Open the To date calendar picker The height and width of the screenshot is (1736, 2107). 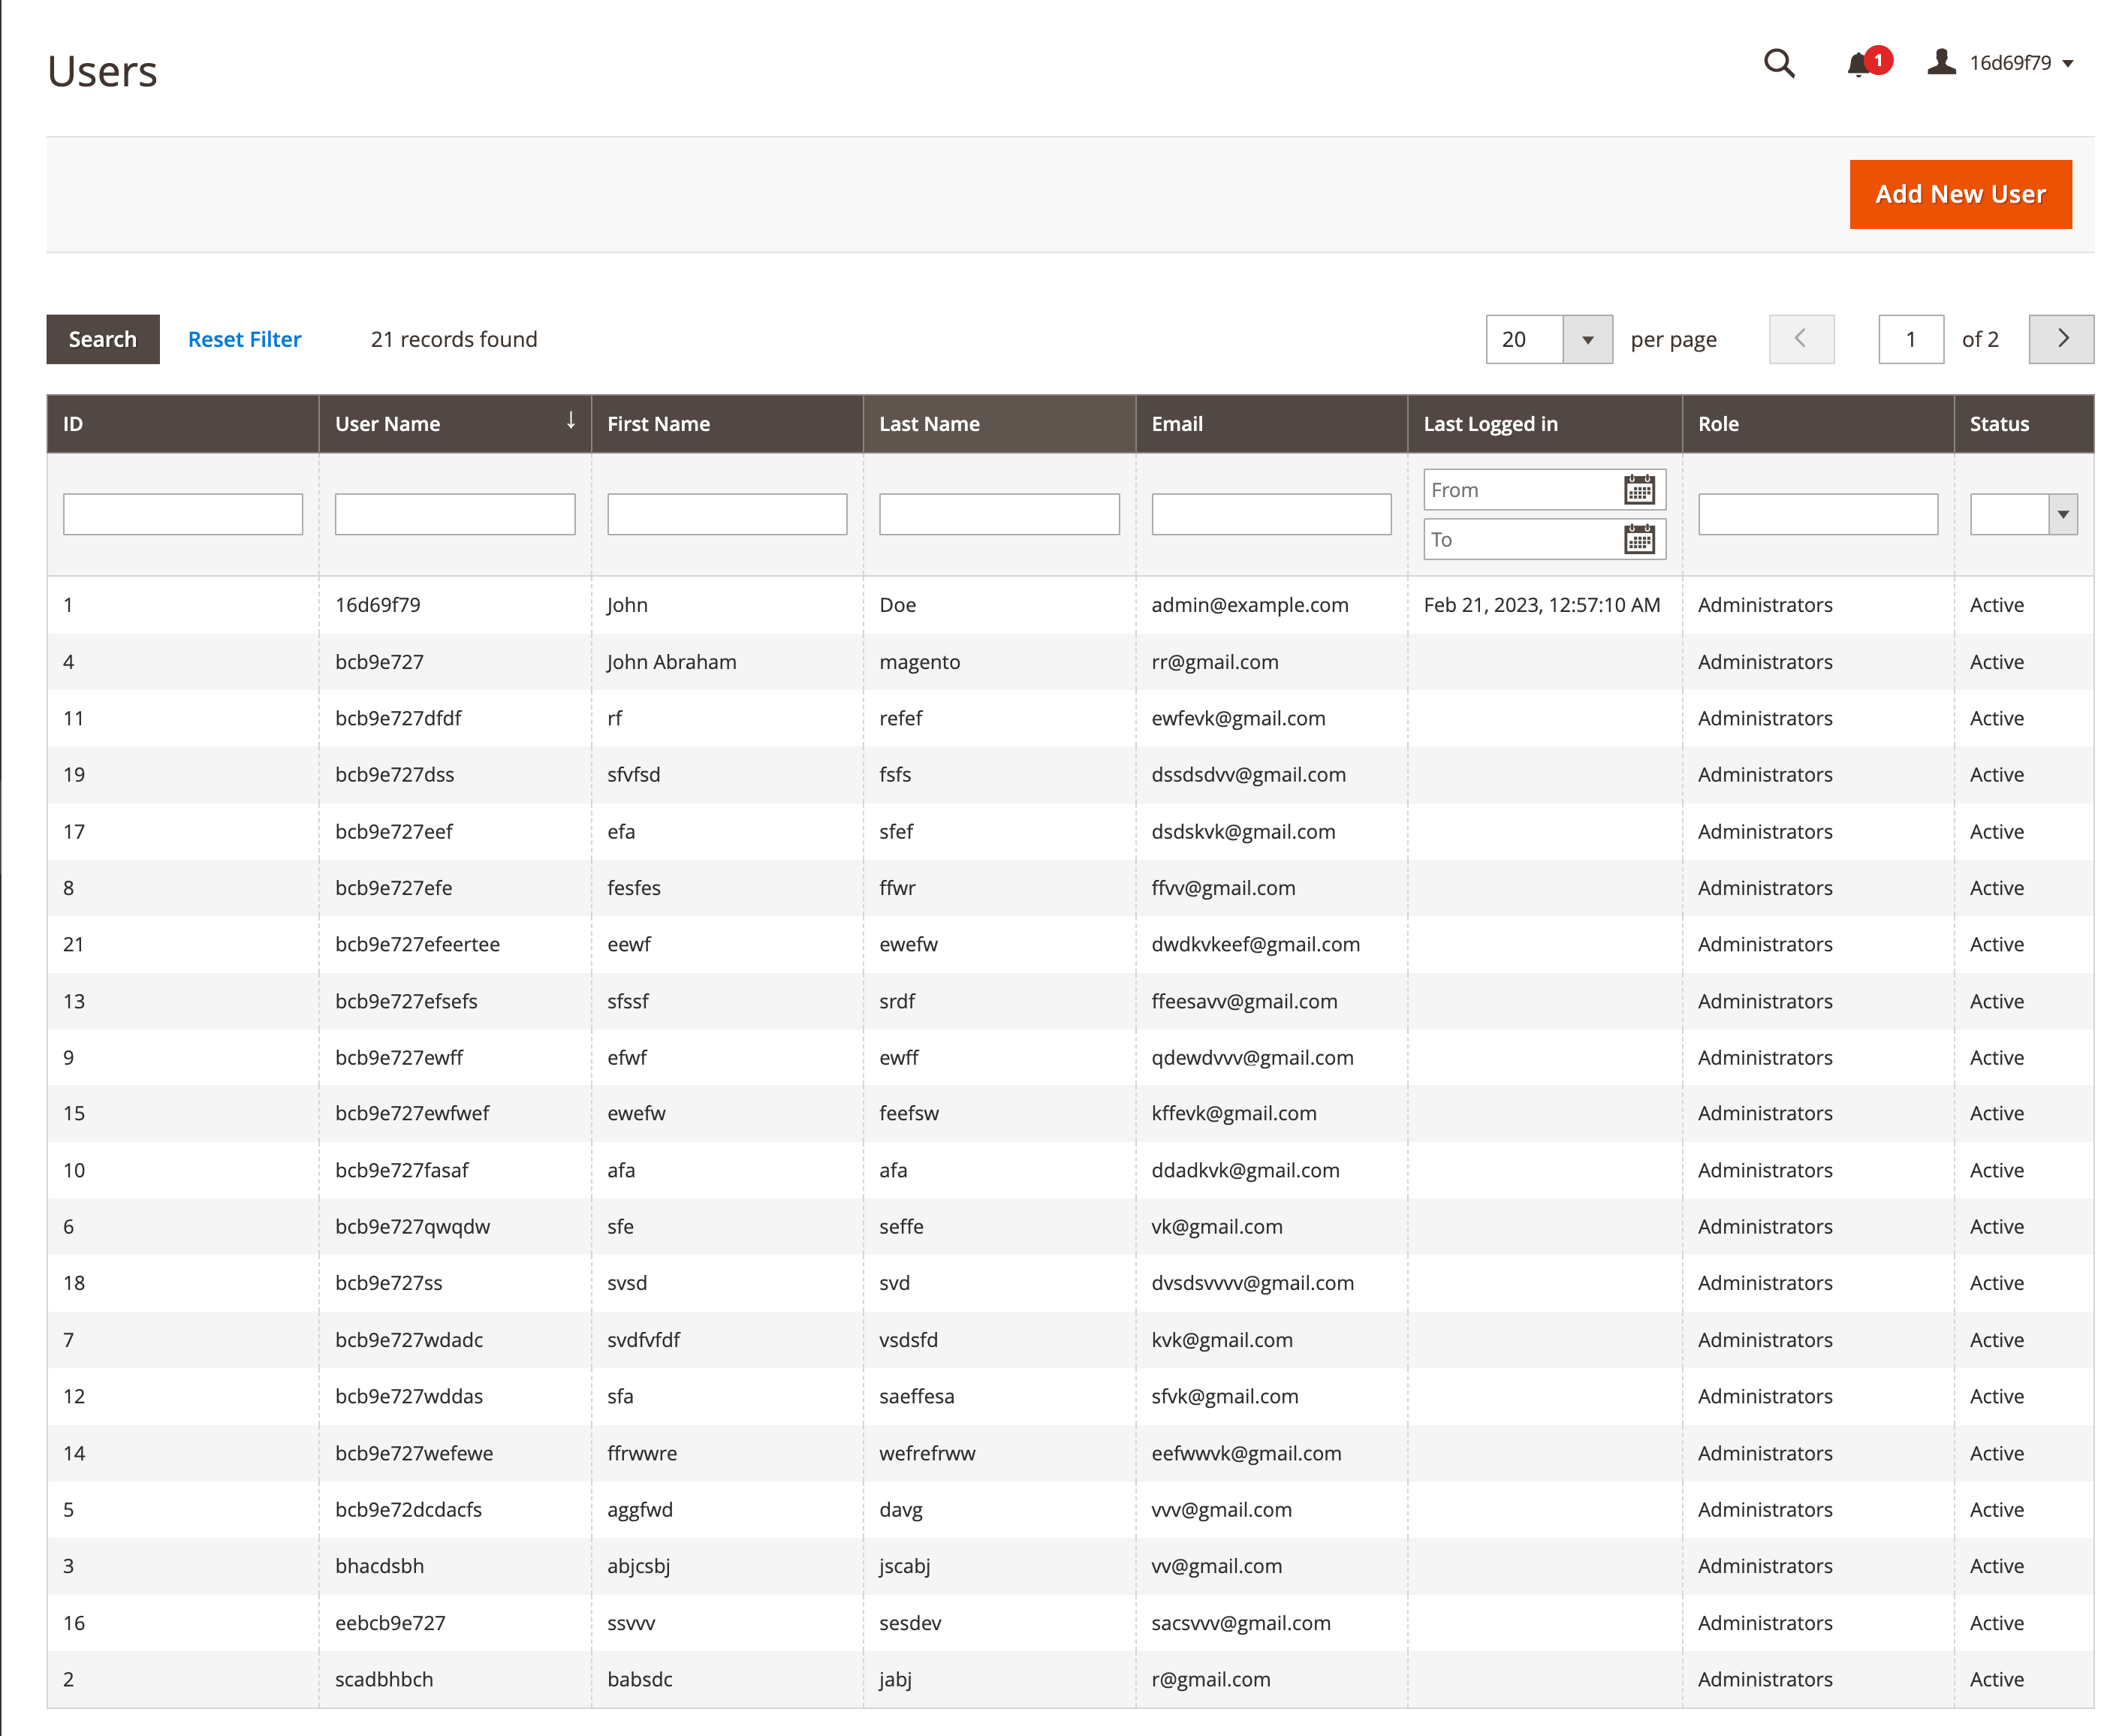[1639, 539]
